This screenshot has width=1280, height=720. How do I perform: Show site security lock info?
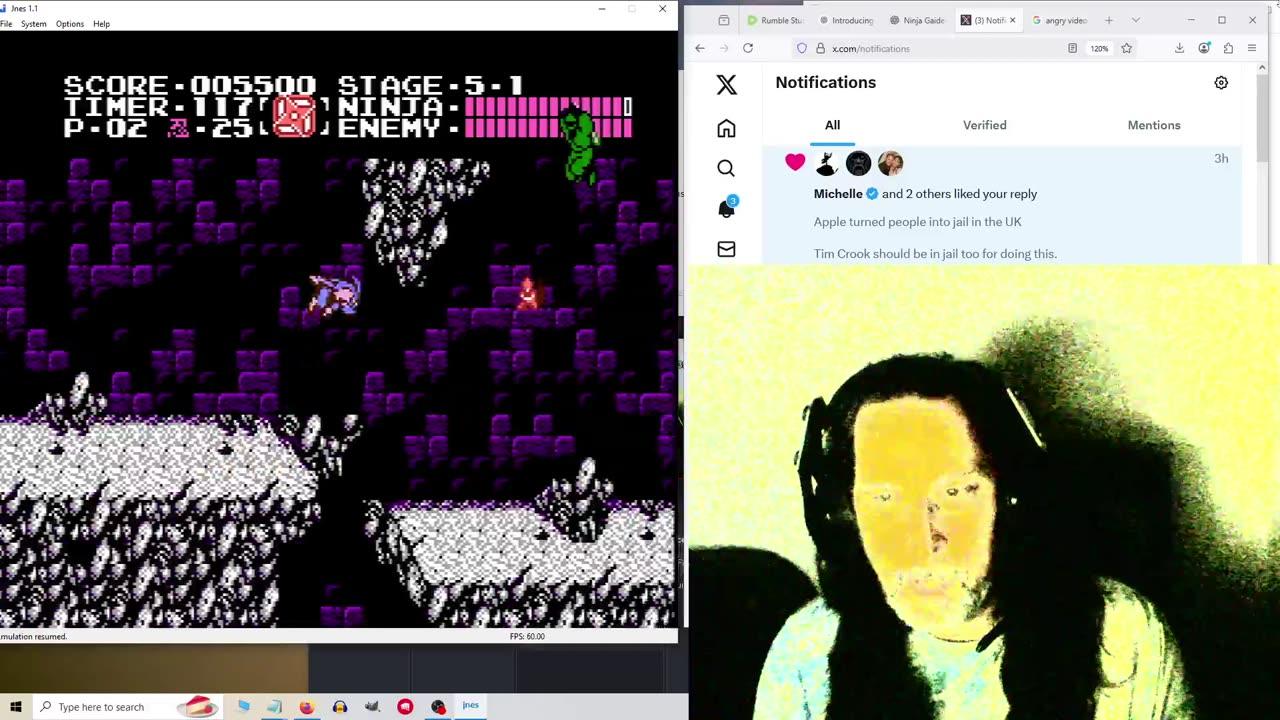820,48
